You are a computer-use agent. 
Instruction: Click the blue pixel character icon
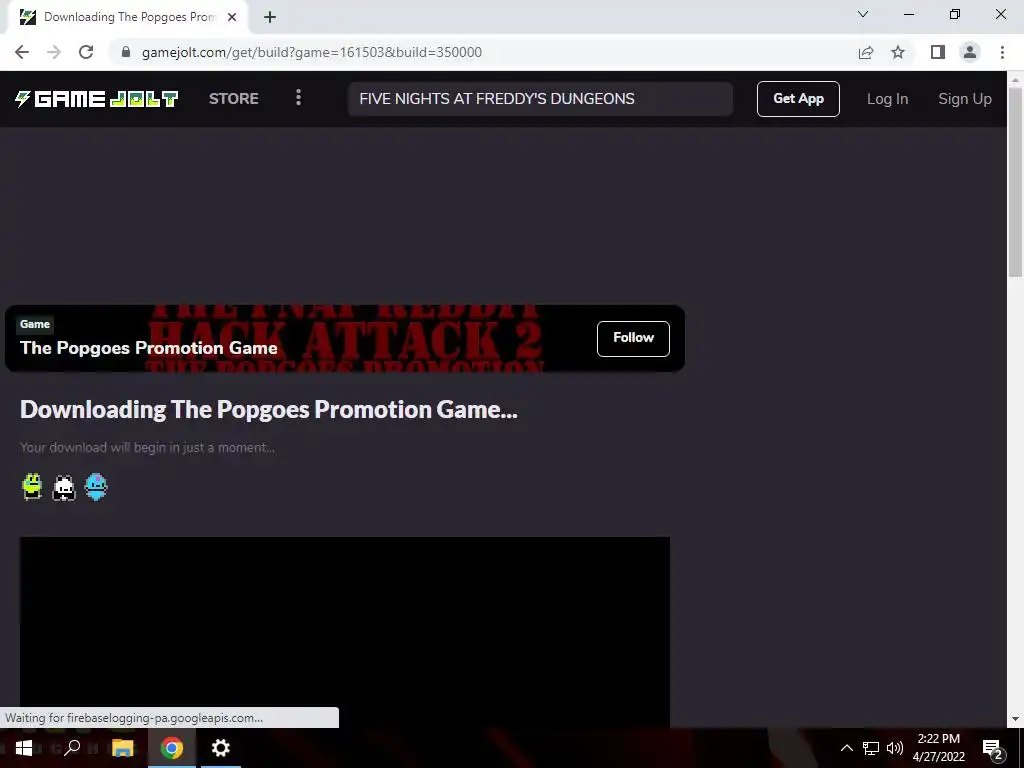click(96, 487)
